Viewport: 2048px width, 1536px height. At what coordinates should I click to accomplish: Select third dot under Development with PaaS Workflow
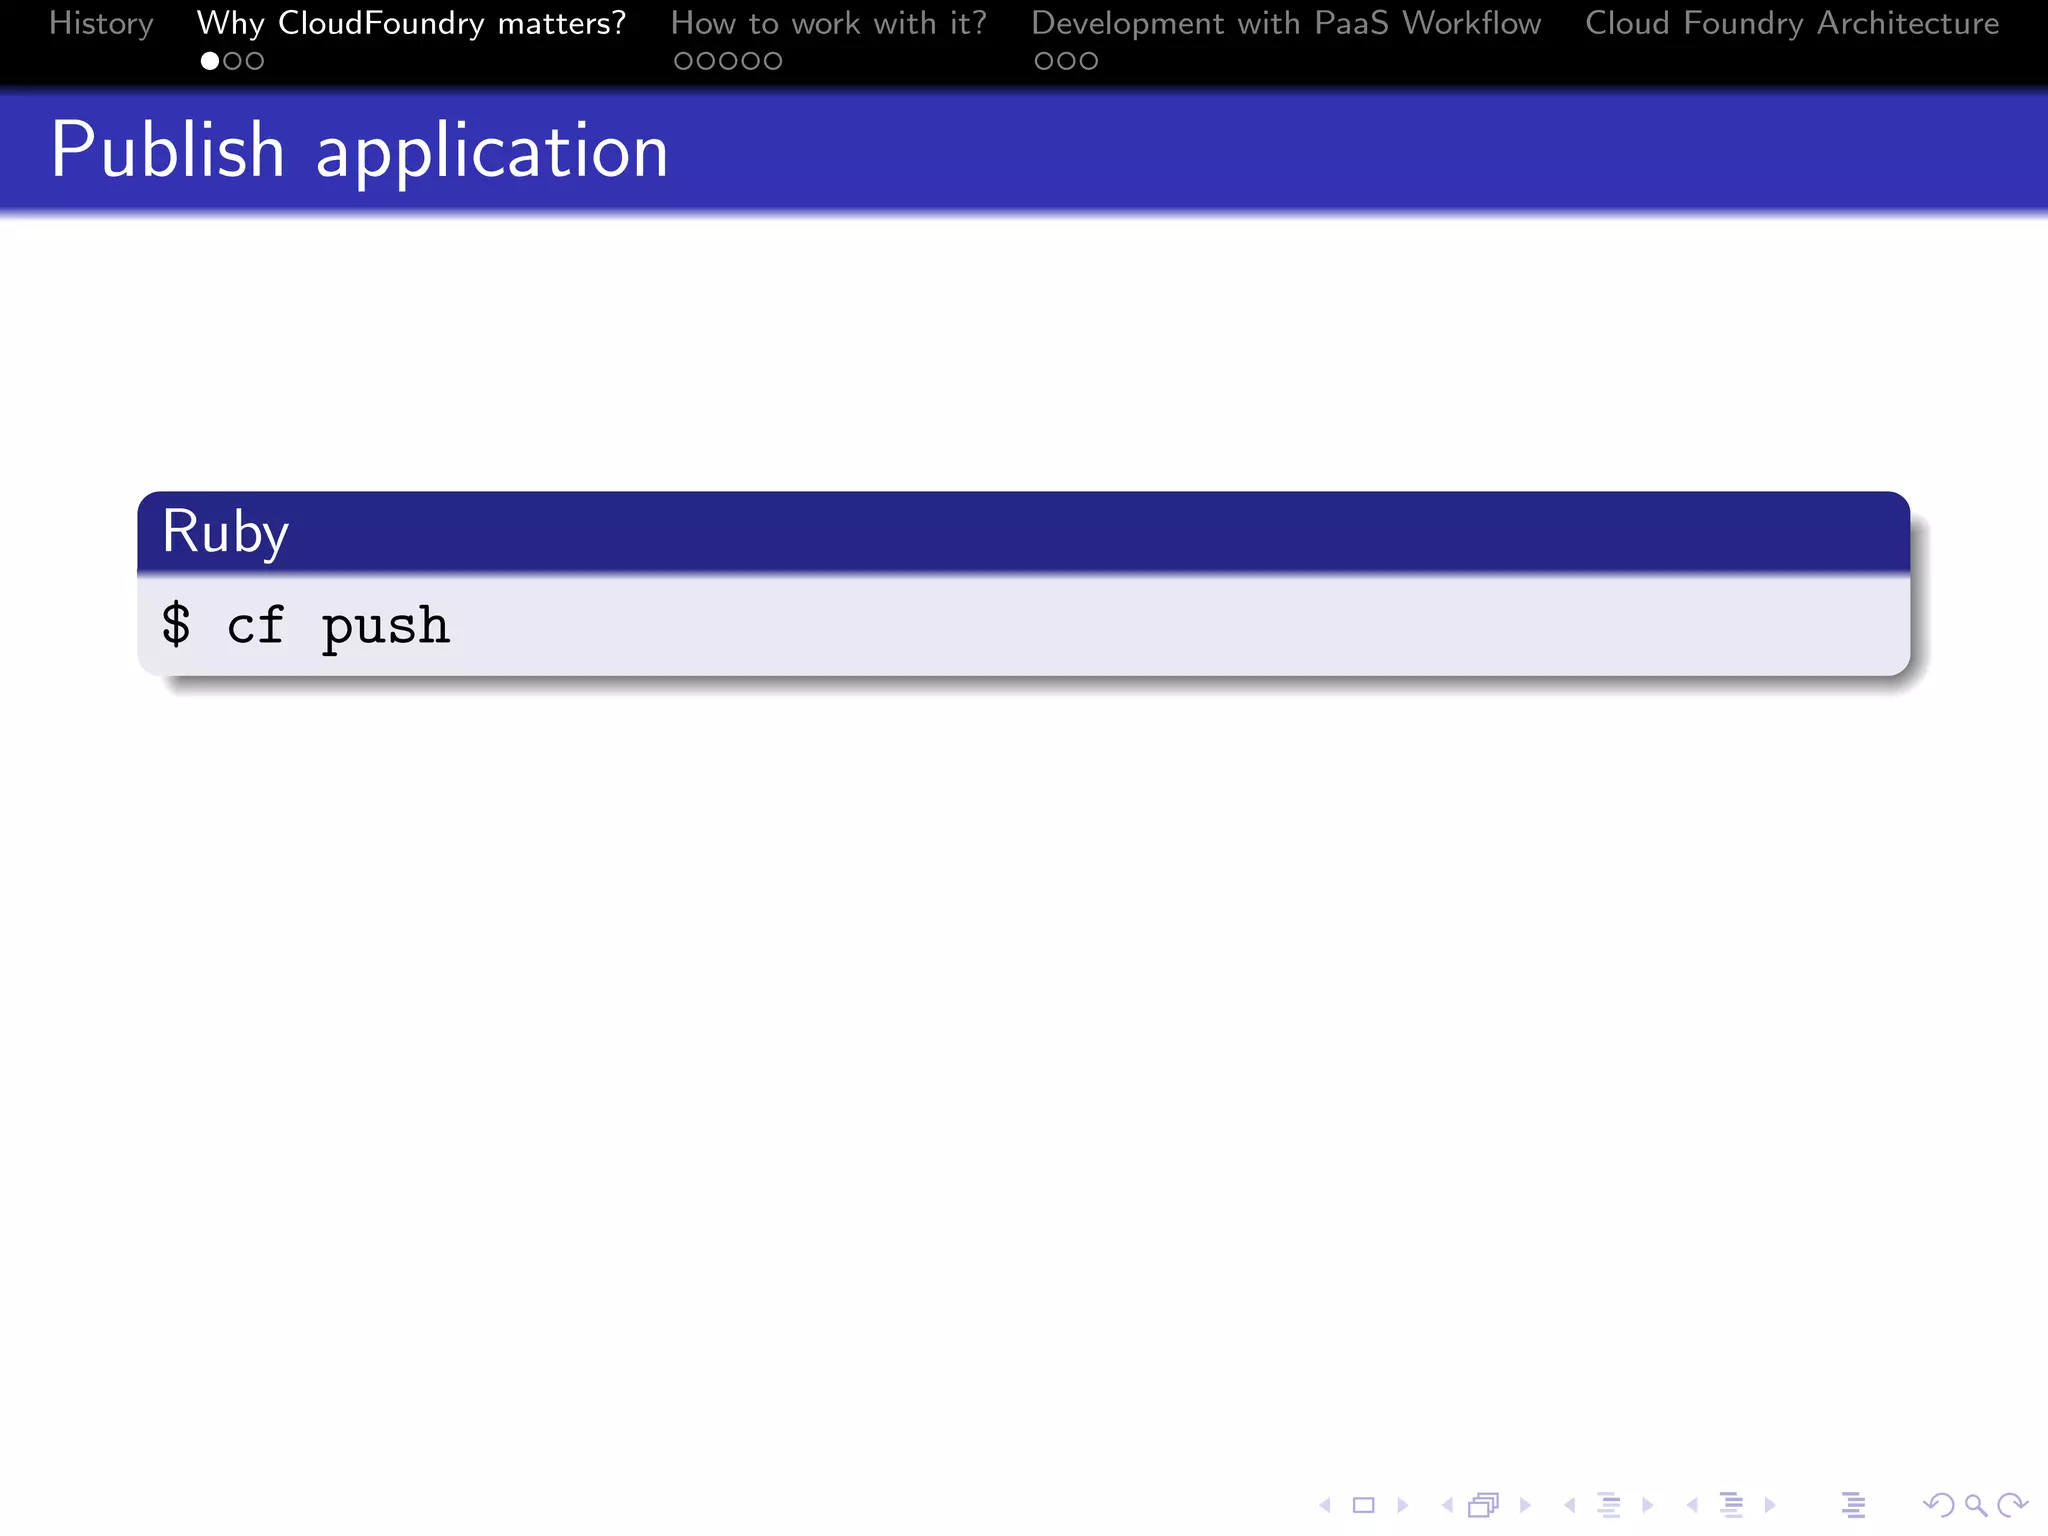pyautogui.click(x=1088, y=61)
